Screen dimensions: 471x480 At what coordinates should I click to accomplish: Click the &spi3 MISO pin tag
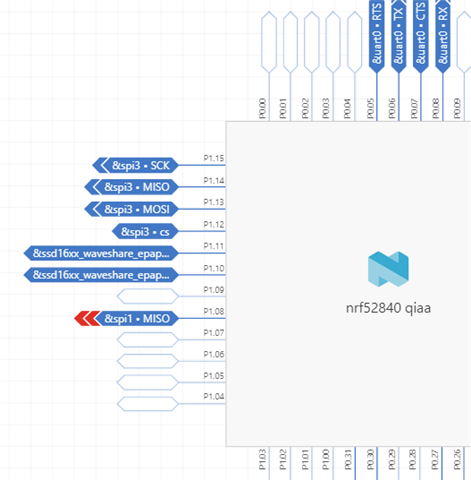(131, 187)
